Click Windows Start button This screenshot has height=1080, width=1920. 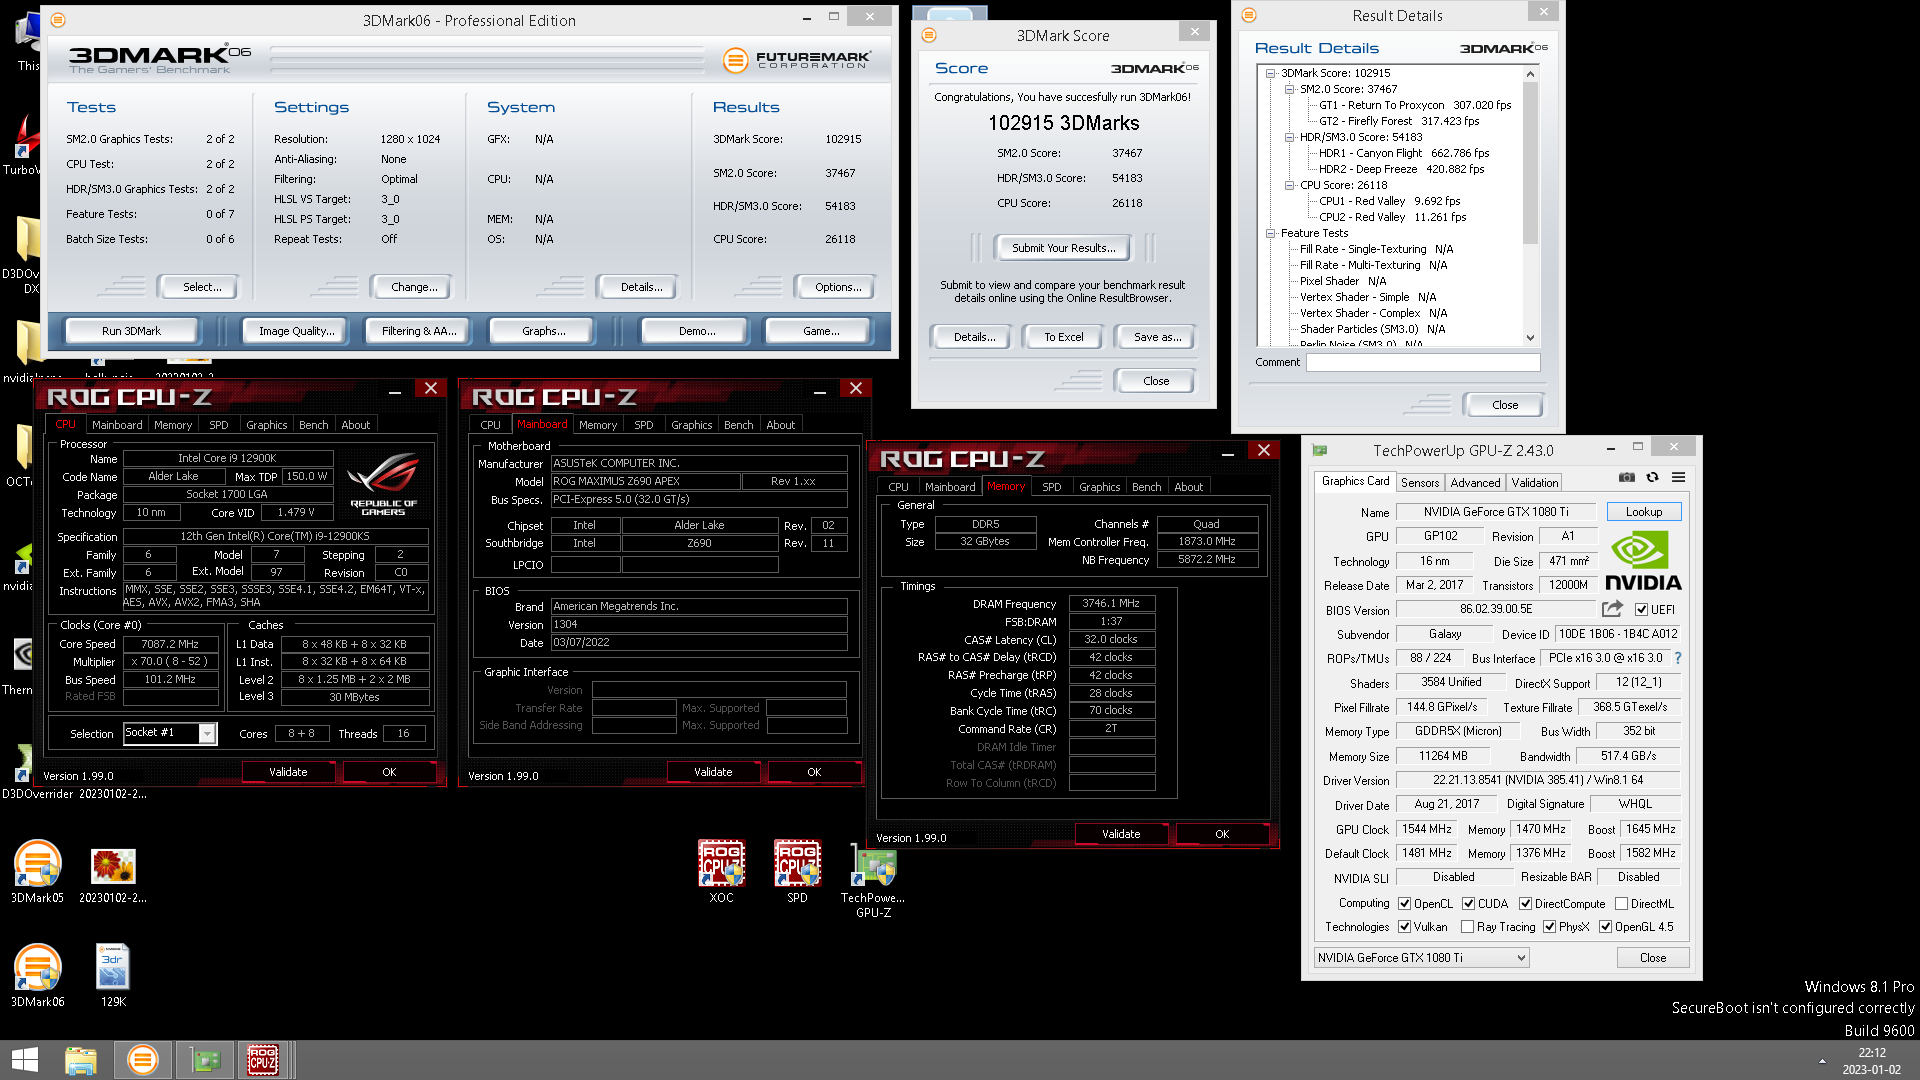25,1060
